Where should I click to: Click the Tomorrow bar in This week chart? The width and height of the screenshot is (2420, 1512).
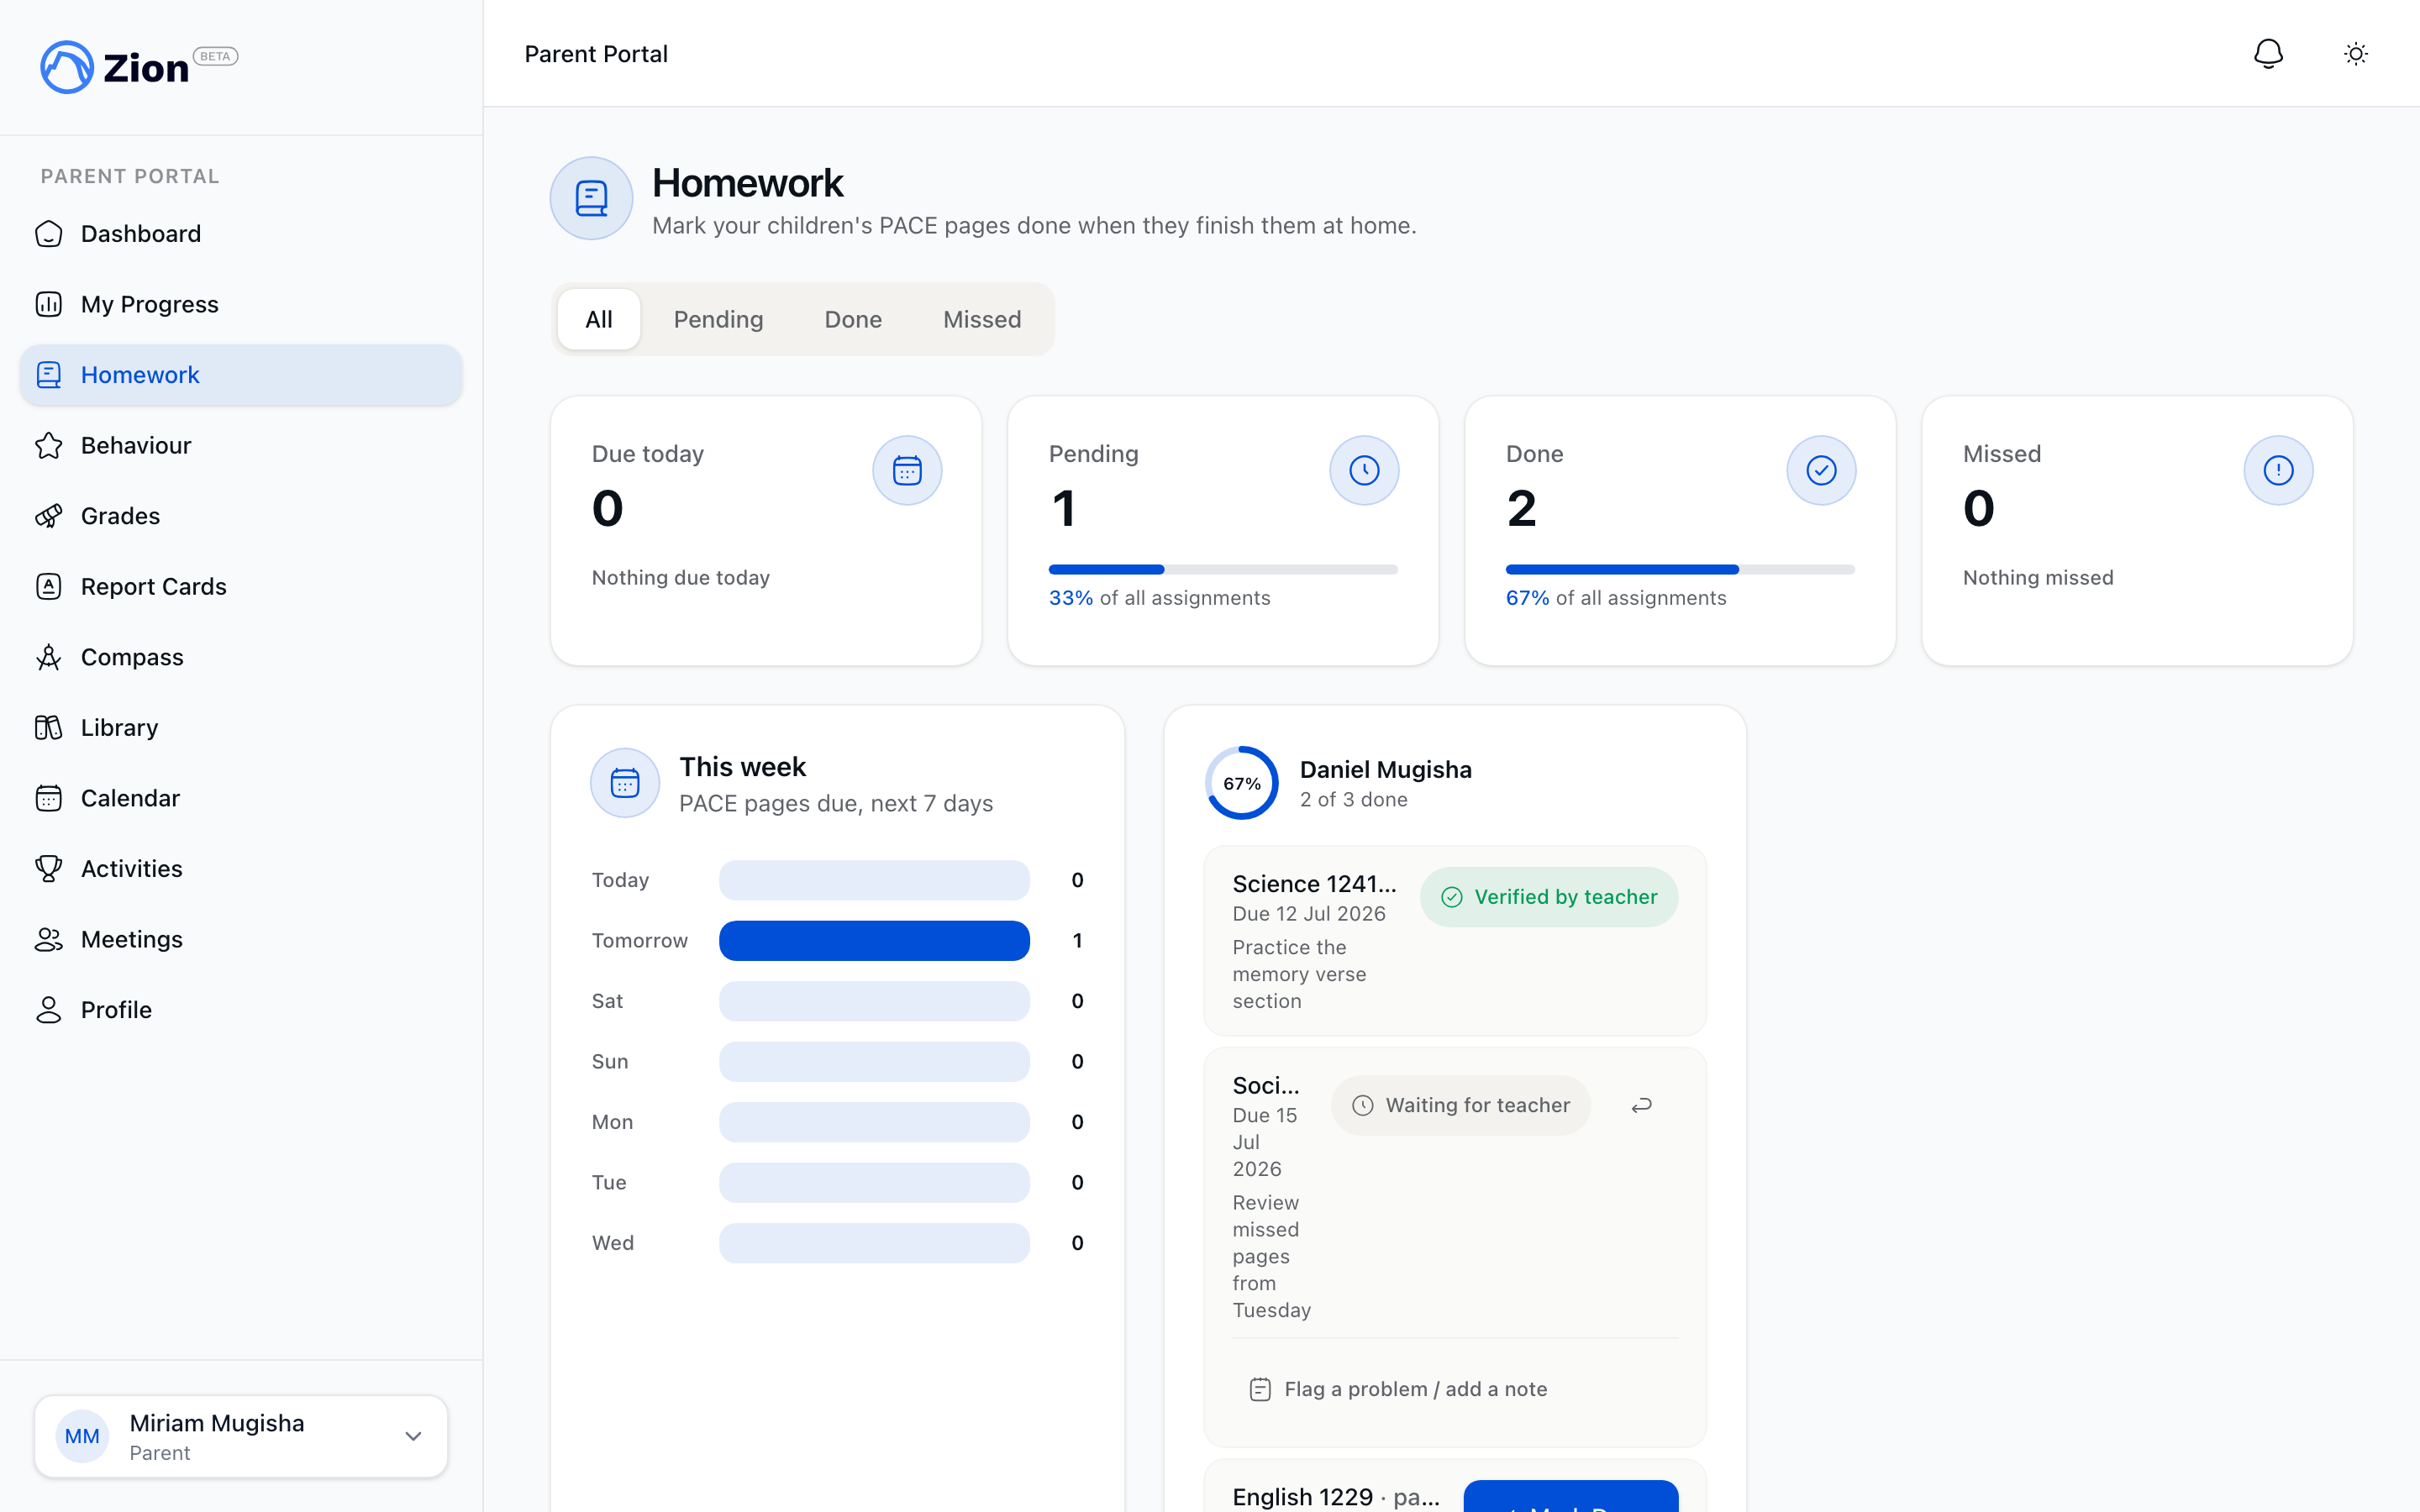point(874,940)
